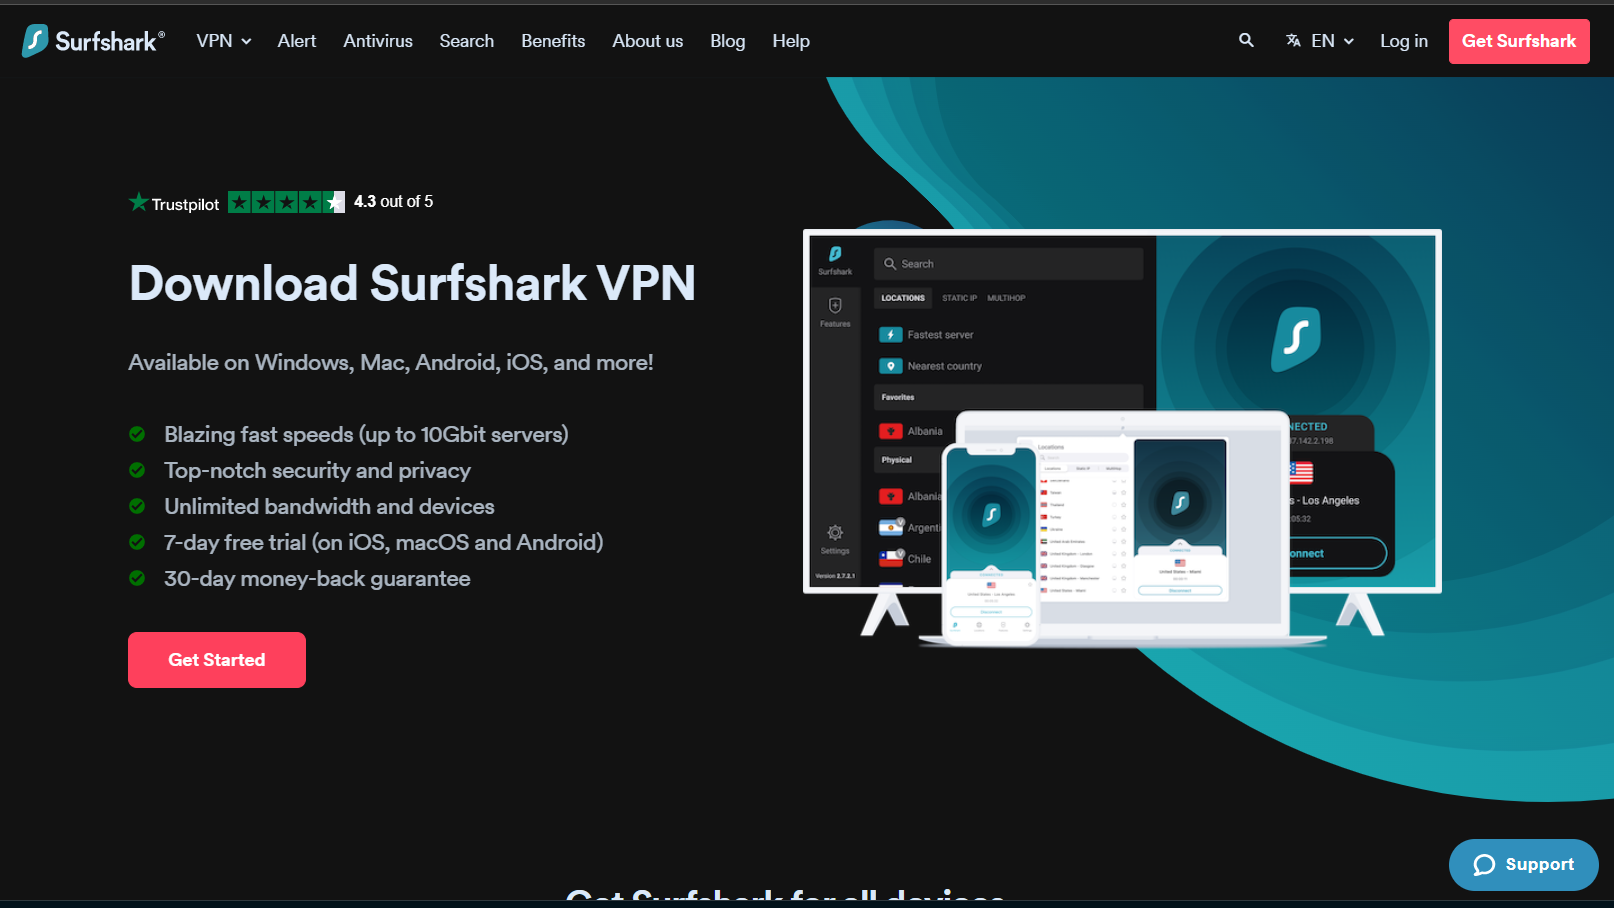Click the Nearest country pin icon
The width and height of the screenshot is (1614, 908).
(890, 366)
